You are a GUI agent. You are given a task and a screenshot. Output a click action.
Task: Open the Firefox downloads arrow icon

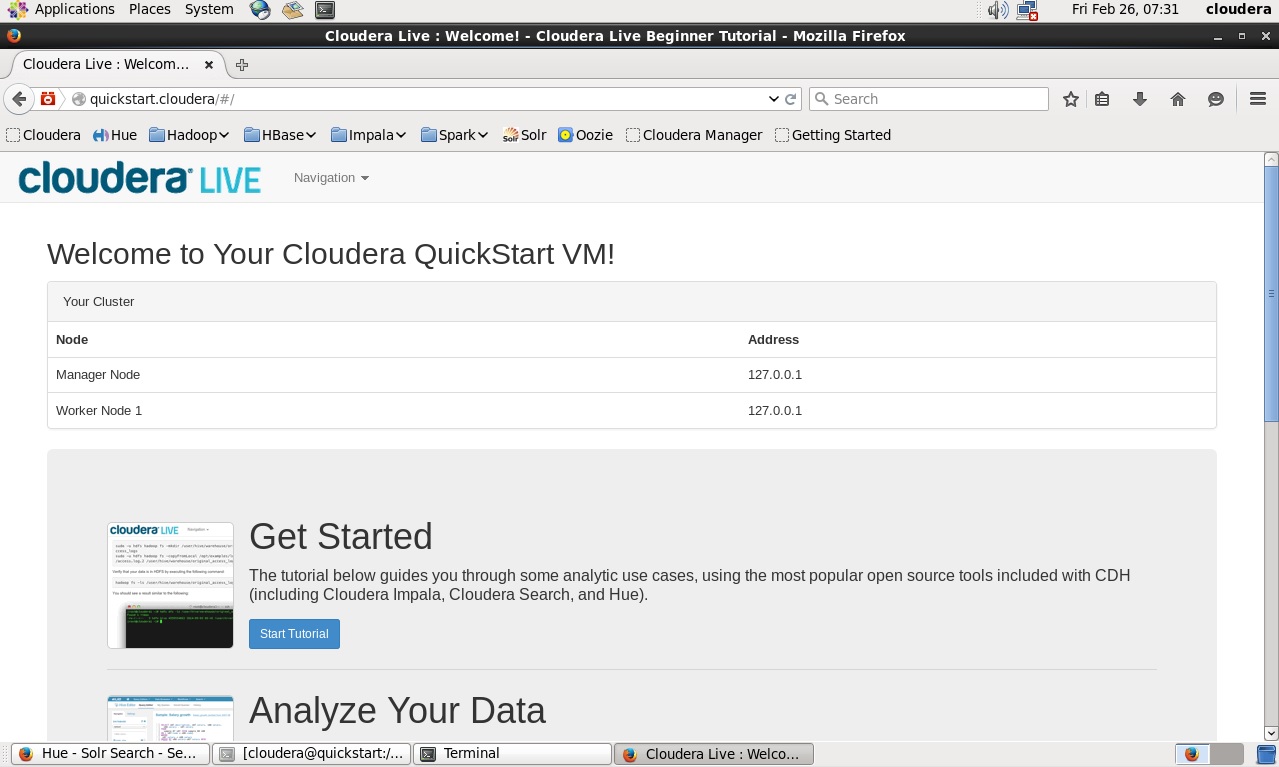tap(1139, 99)
